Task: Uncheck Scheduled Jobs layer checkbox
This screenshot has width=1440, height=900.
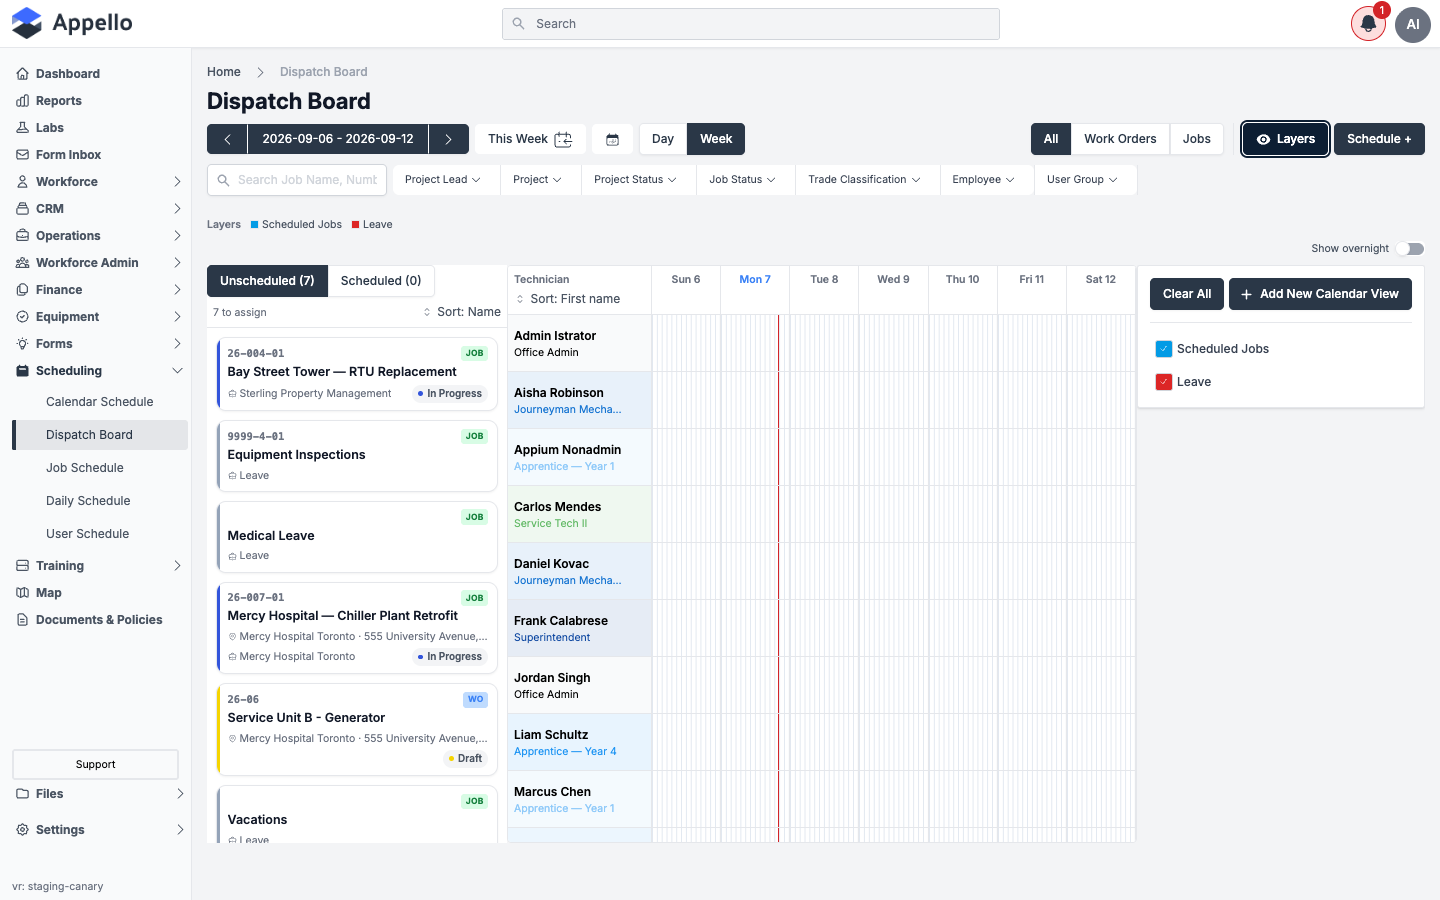Action: pyautogui.click(x=1164, y=349)
